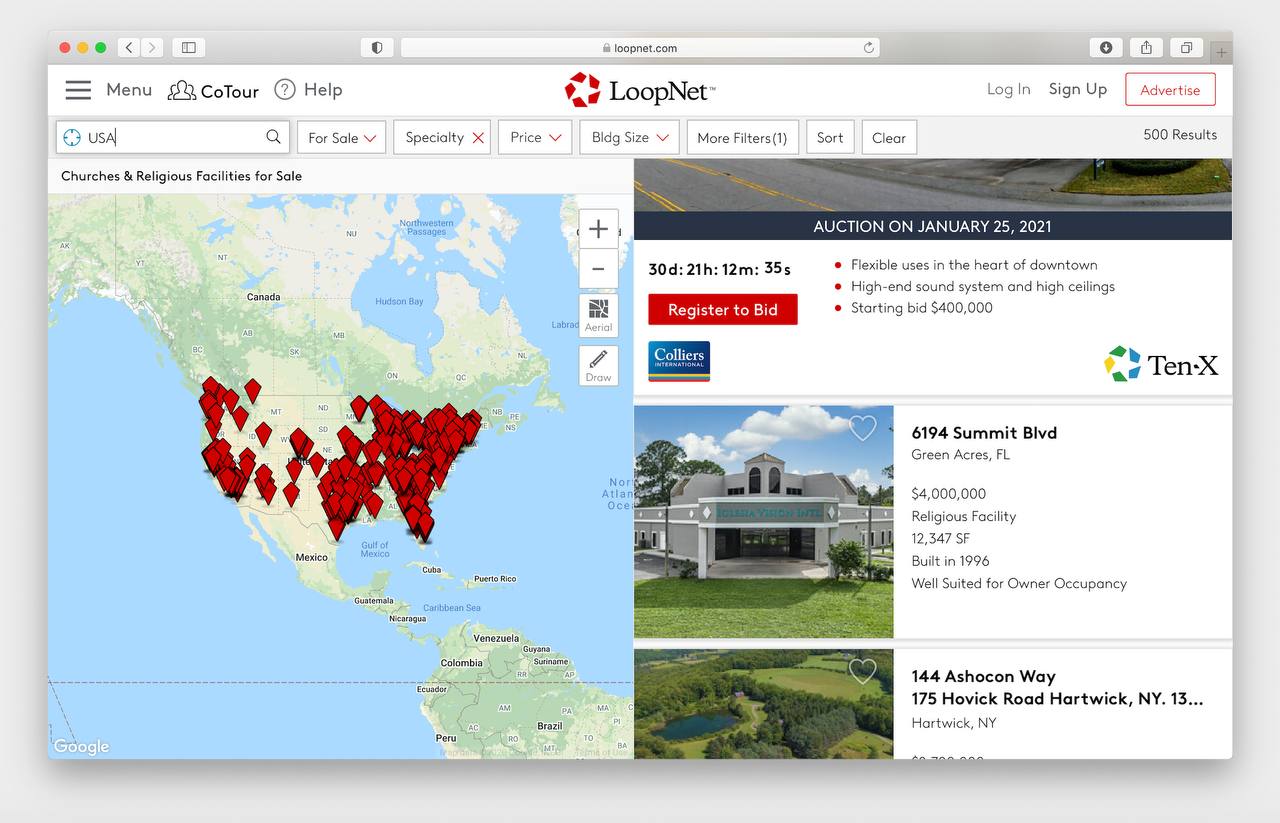Click the Ten-X logo
This screenshot has width=1280, height=823.
tap(1161, 364)
